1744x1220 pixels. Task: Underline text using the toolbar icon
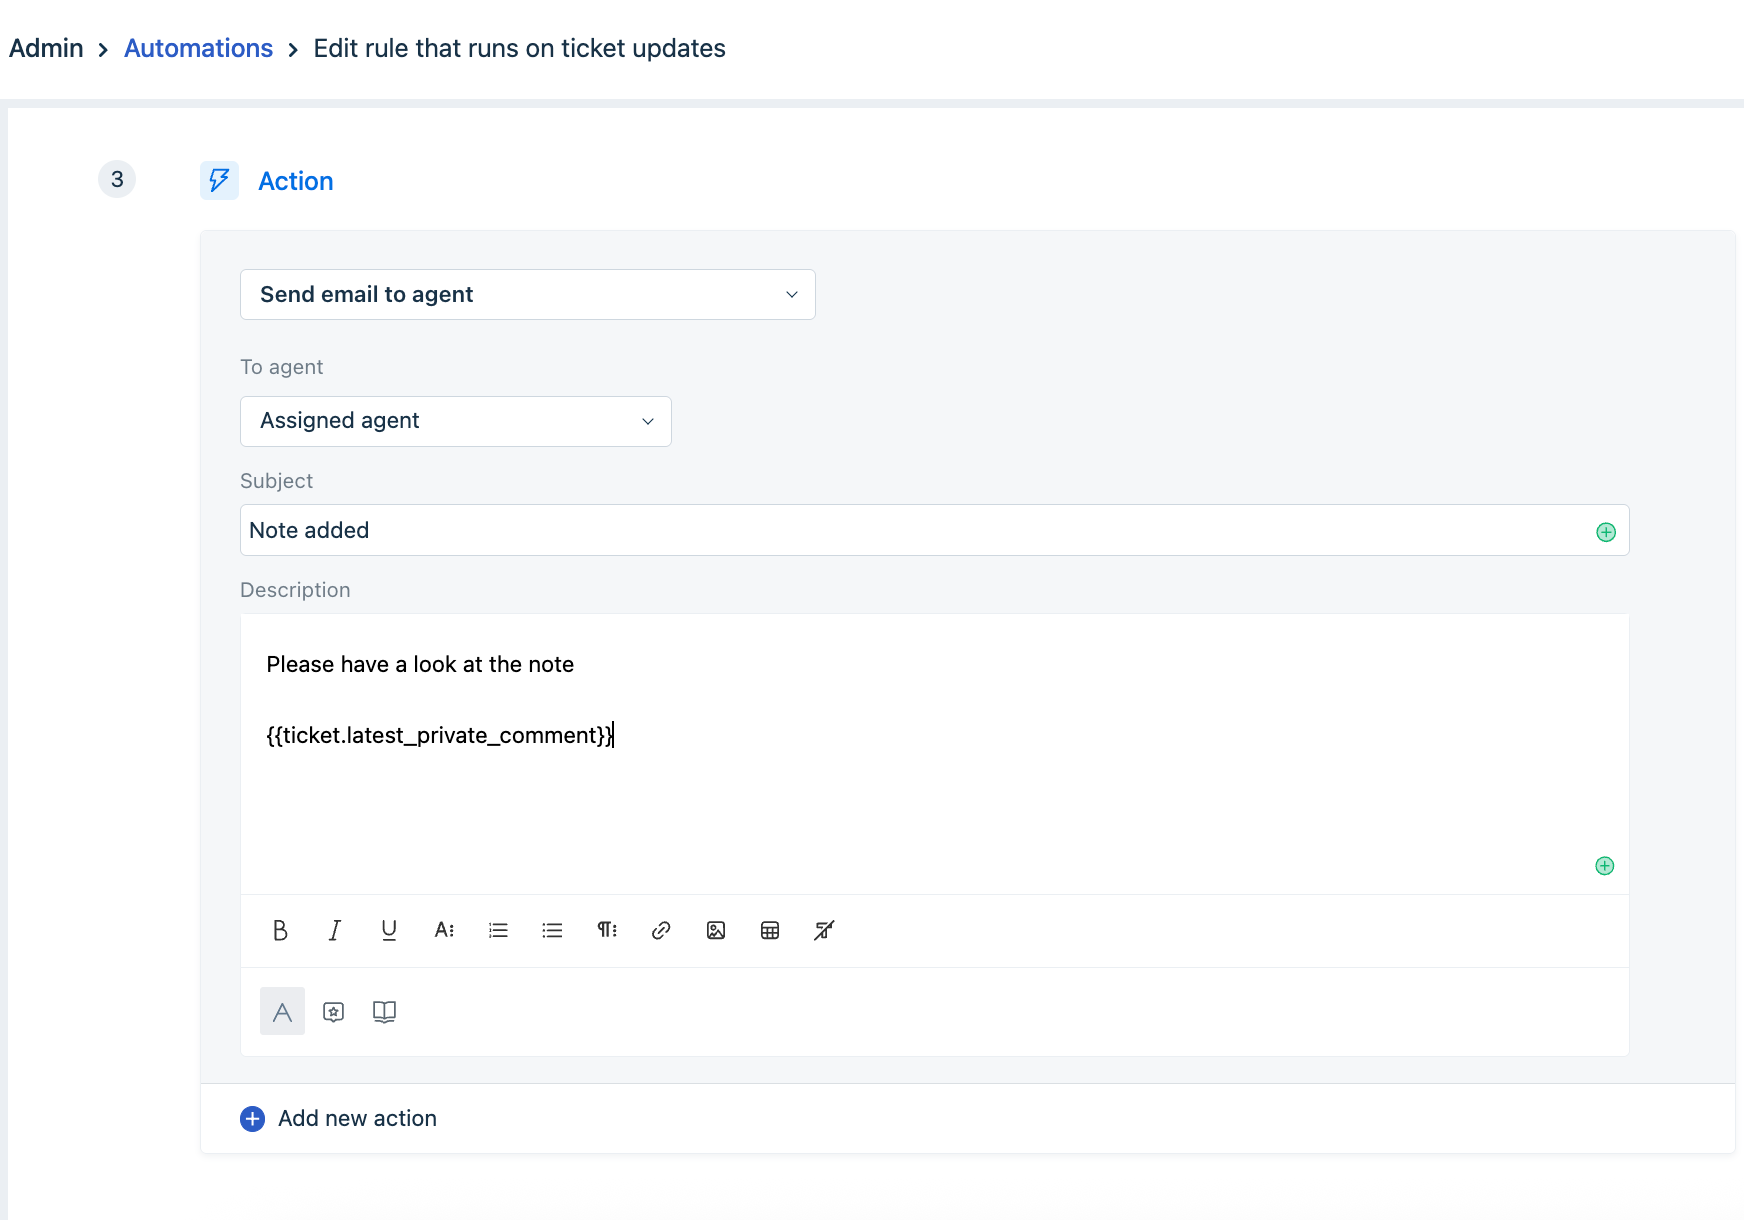[389, 930]
